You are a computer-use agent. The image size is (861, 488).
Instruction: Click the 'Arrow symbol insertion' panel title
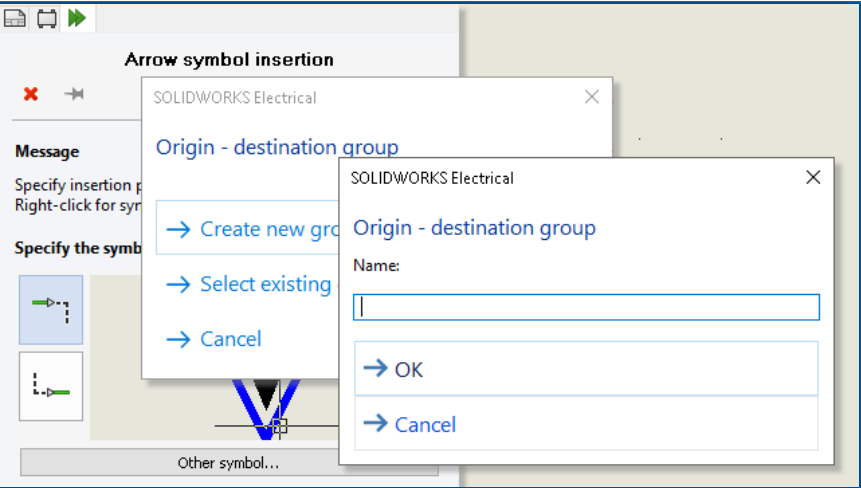pyautogui.click(x=229, y=59)
